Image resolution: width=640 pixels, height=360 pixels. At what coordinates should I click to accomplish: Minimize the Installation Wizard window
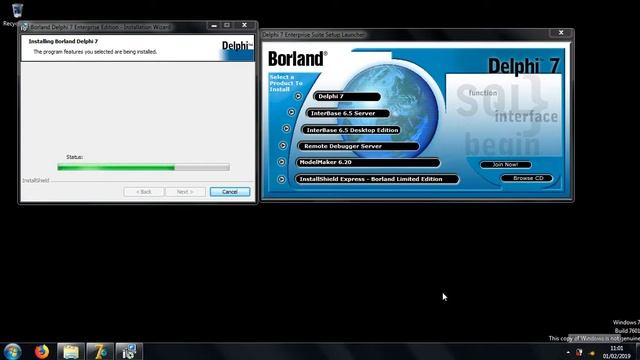[214, 26]
